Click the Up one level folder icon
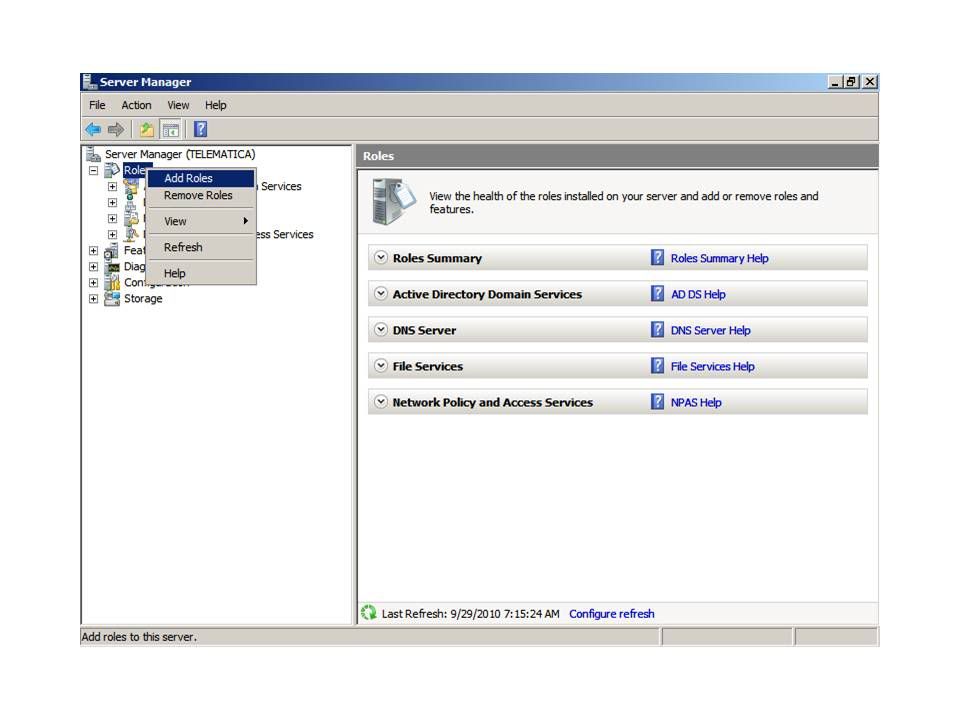The width and height of the screenshot is (960, 720). tap(147, 129)
